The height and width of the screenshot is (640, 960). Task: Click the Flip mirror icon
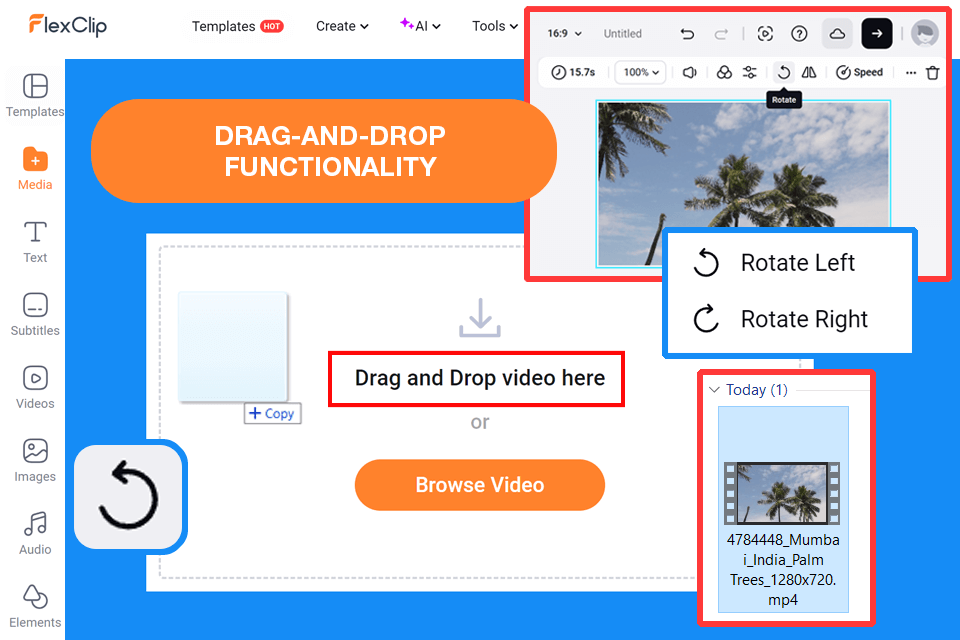[809, 72]
